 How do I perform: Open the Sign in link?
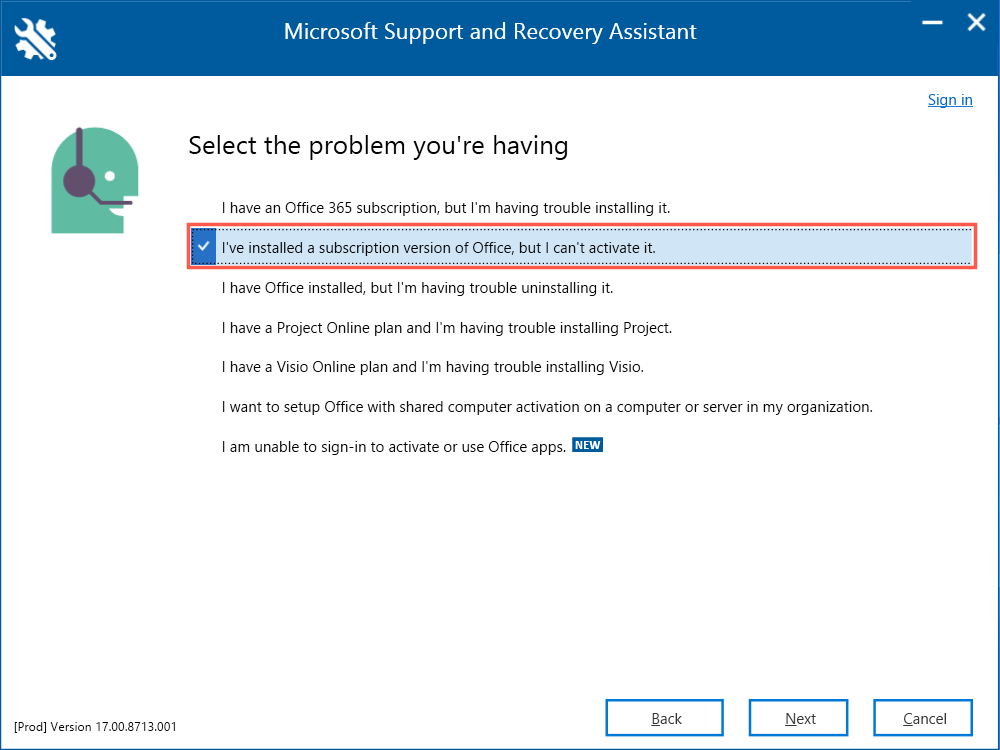click(x=949, y=99)
